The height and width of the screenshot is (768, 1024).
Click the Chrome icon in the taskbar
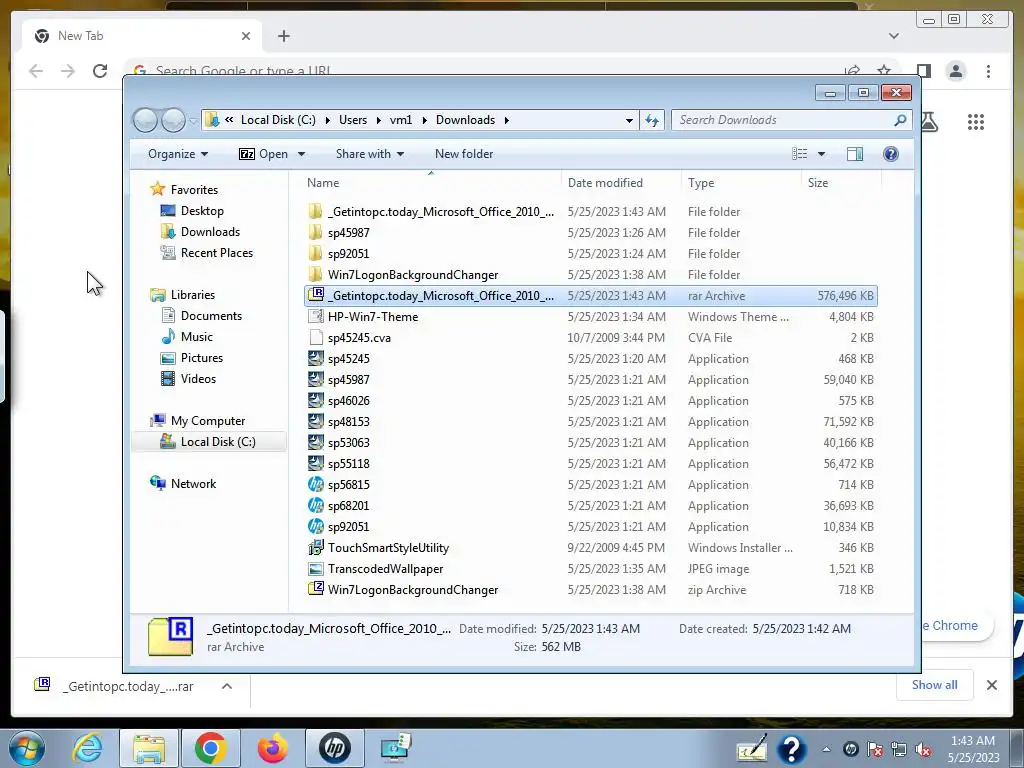pos(210,748)
